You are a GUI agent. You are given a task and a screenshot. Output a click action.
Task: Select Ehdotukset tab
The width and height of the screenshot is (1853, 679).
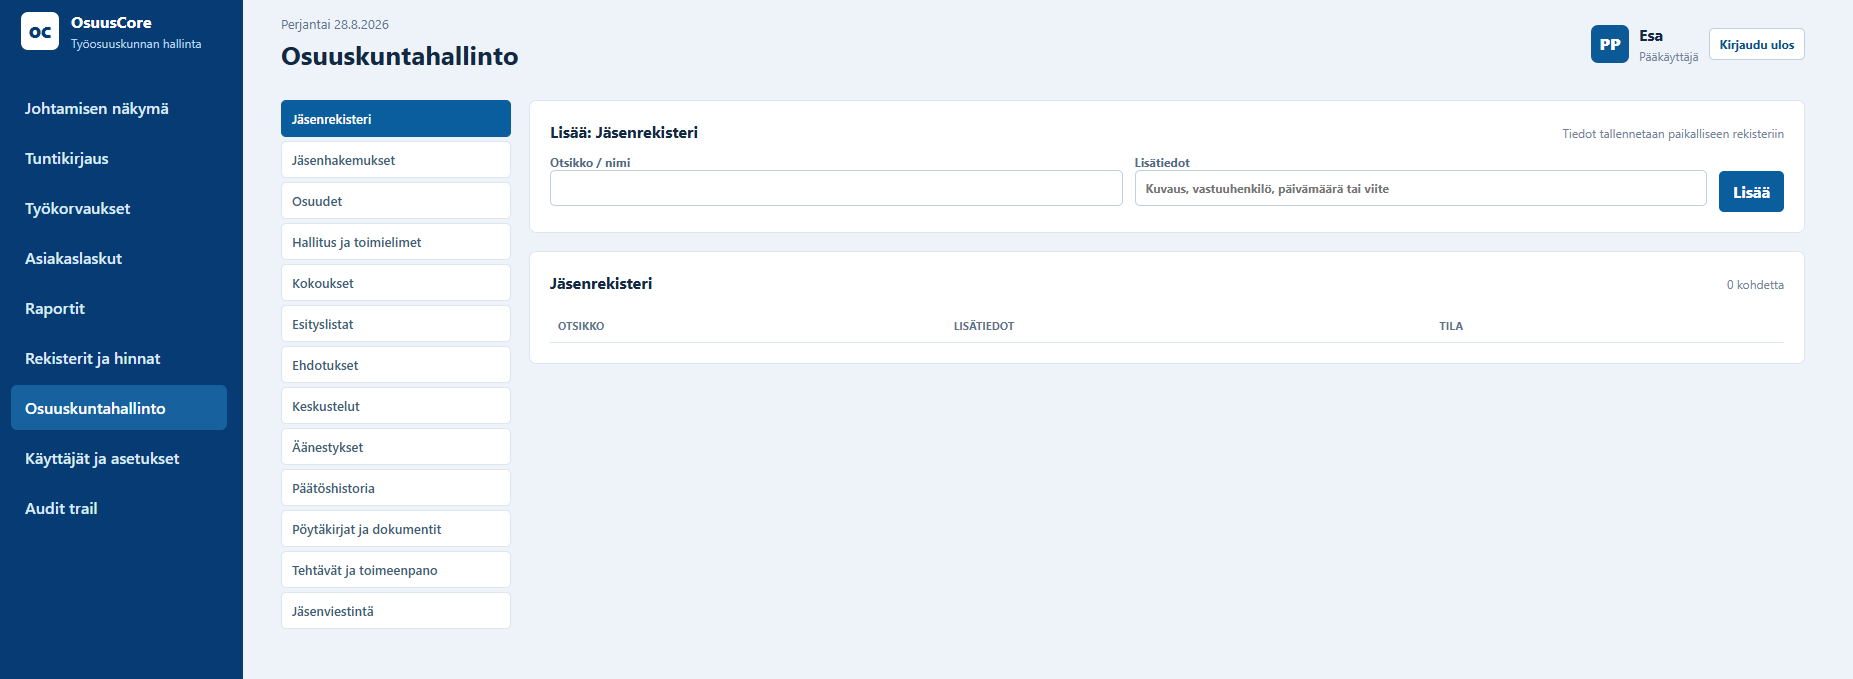[396, 365]
